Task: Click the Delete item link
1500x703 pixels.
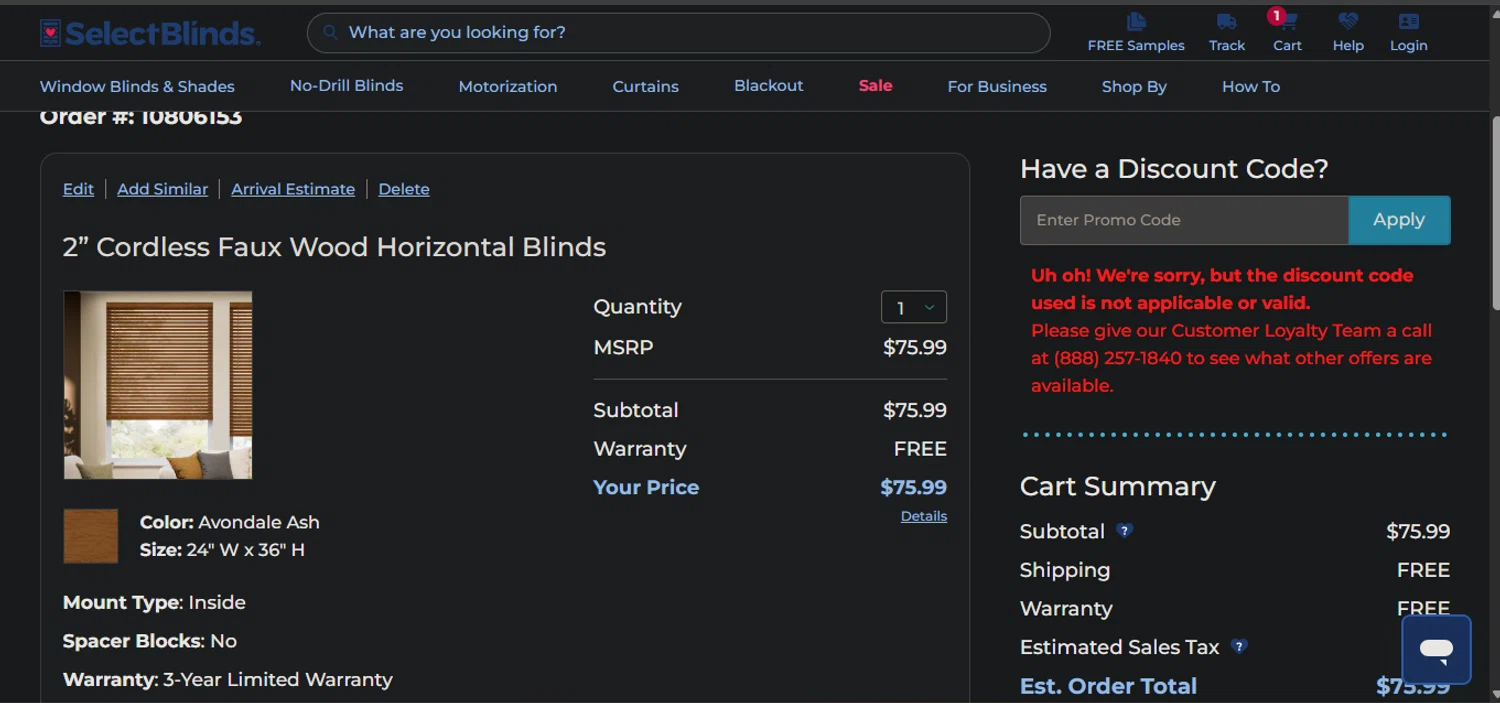Action: coord(404,189)
